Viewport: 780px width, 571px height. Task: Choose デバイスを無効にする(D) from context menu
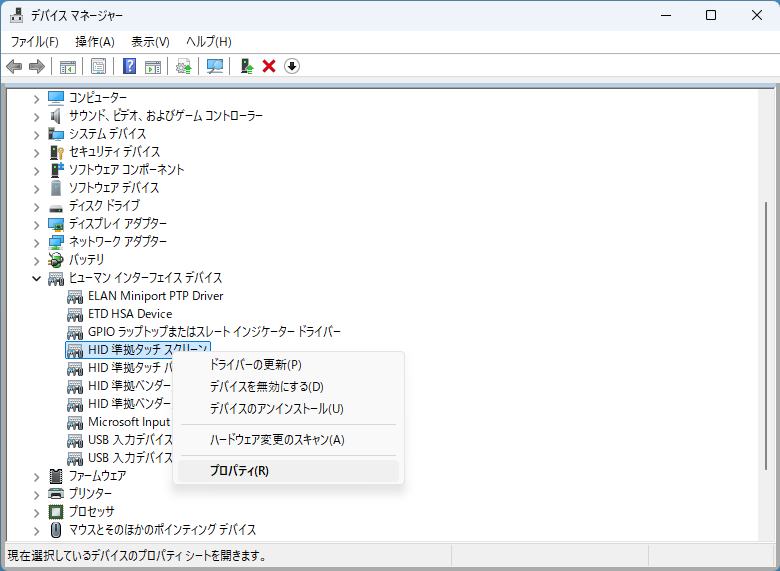289,386
